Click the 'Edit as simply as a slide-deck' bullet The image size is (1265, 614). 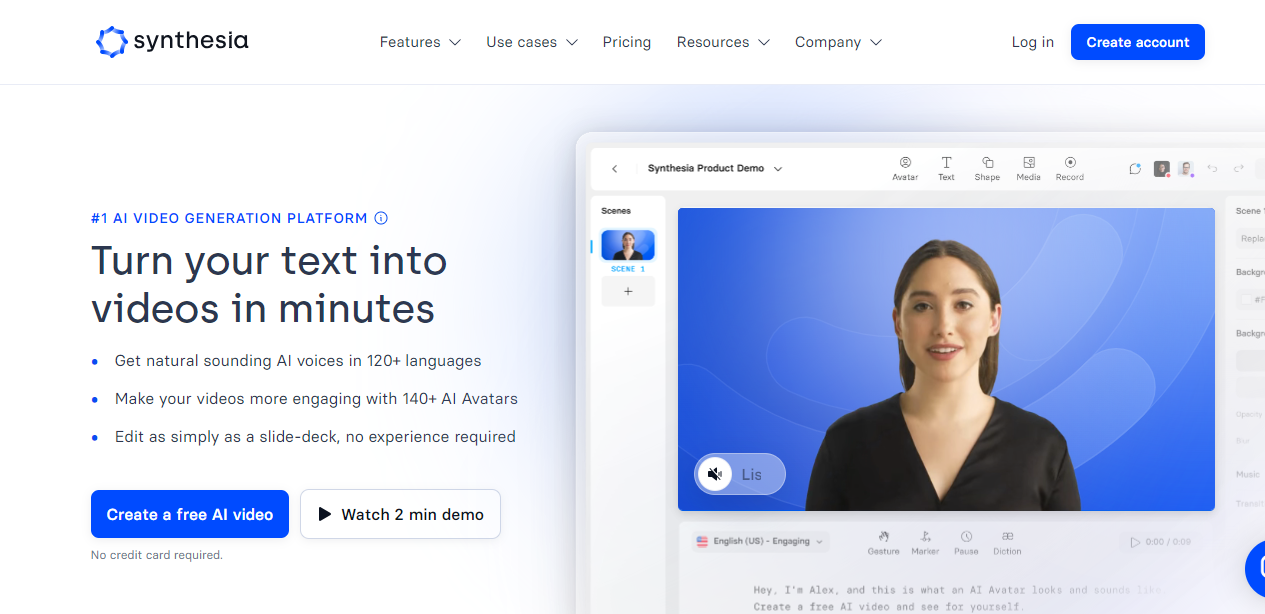315,437
